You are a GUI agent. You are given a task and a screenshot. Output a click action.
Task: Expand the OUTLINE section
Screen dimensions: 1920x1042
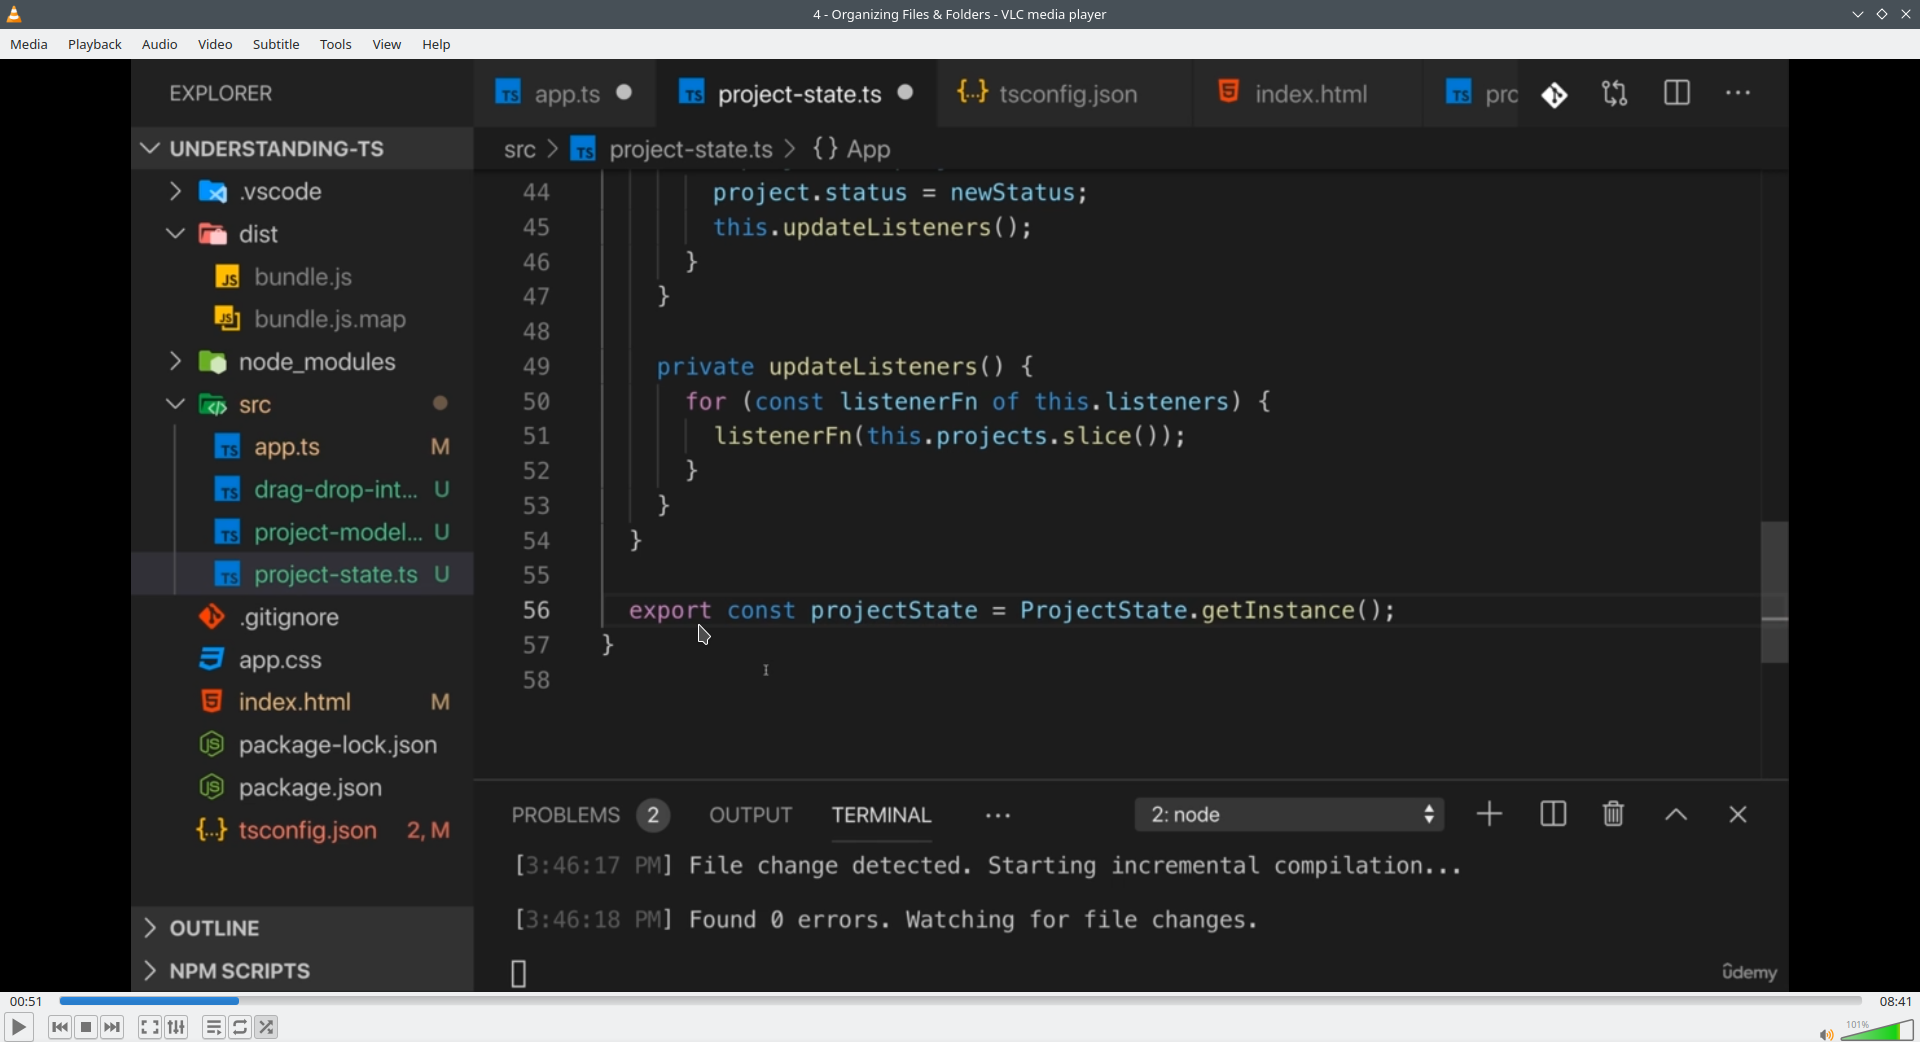[302, 928]
